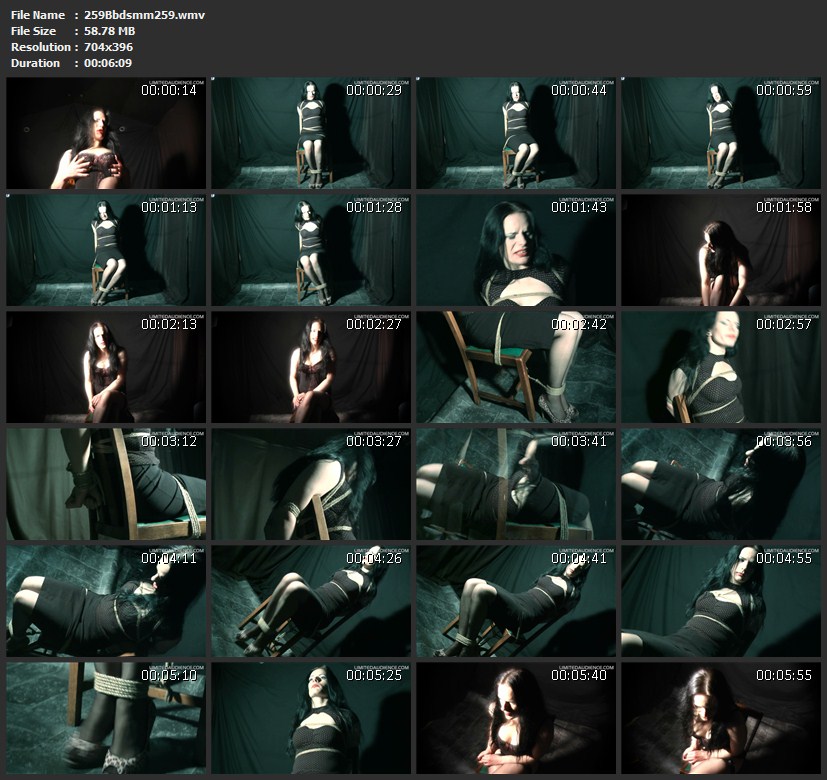Viewport: 827px width, 780px height.
Task: Click the thumbnail stamped 00:02:57
Action: pos(721,367)
